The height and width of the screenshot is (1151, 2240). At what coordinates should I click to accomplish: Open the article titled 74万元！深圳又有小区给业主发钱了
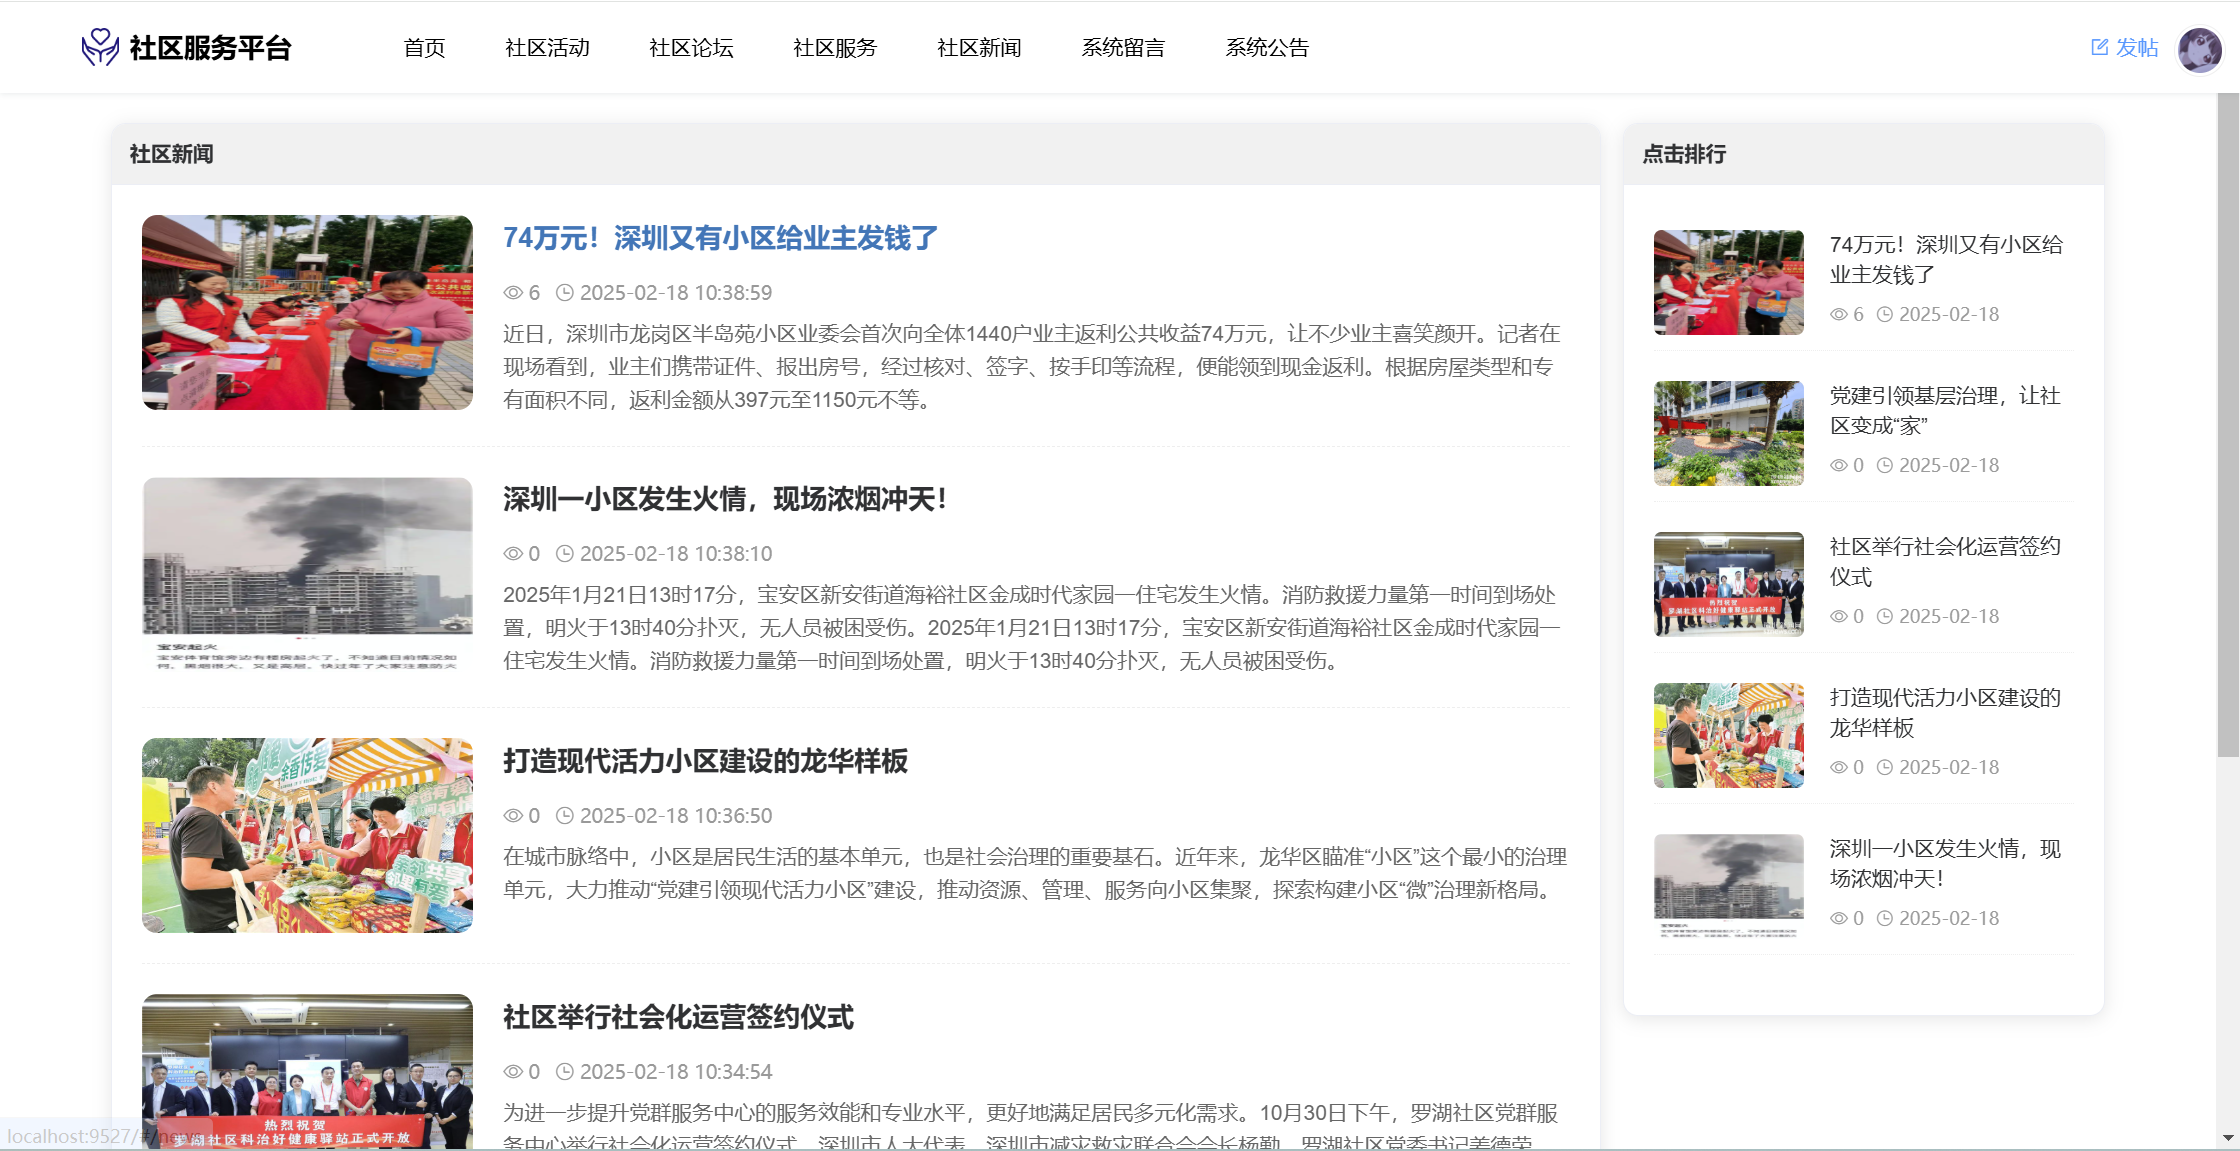[x=720, y=238]
